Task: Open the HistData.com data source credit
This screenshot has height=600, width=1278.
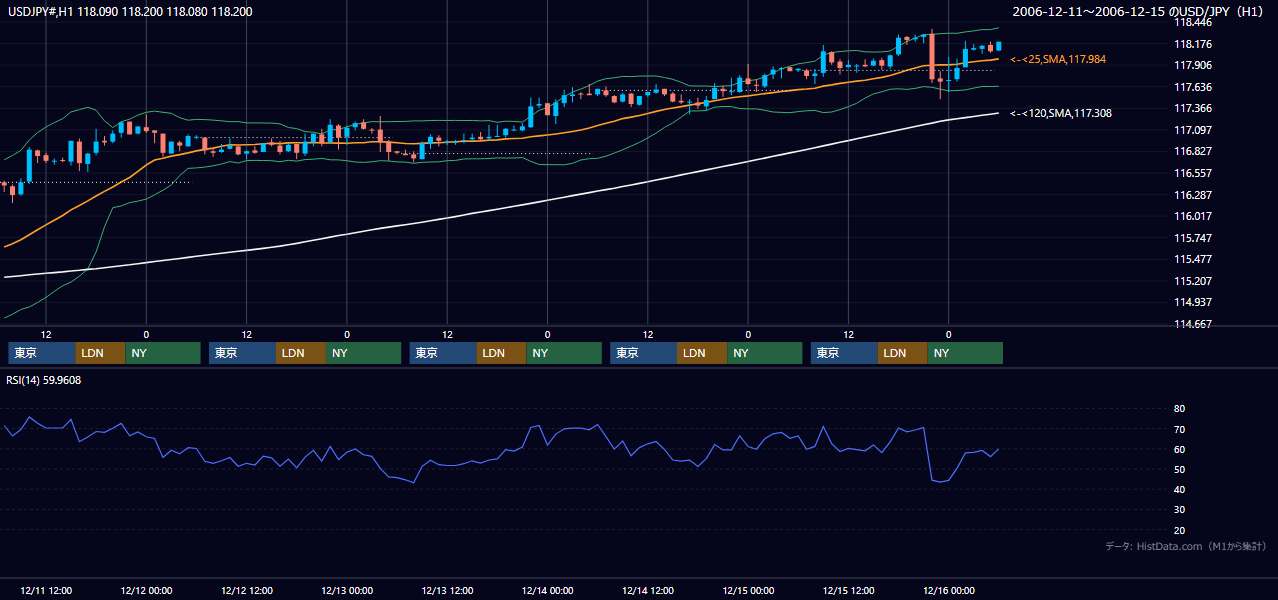Action: click(1185, 546)
